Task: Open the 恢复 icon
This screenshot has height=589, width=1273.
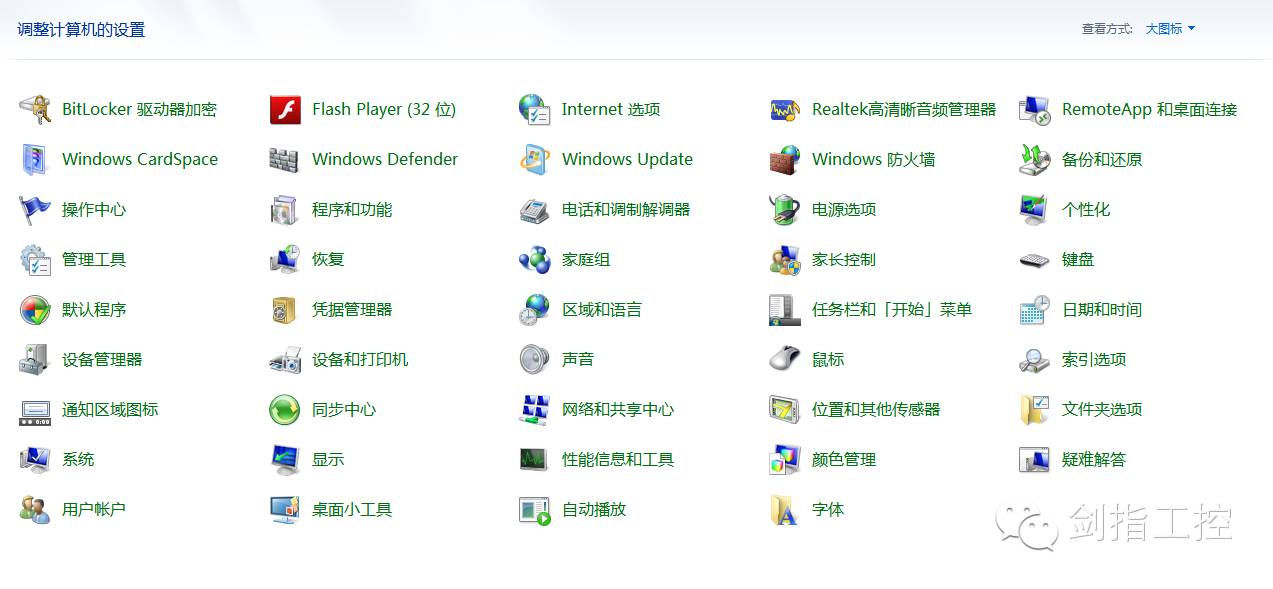Action: click(x=285, y=259)
